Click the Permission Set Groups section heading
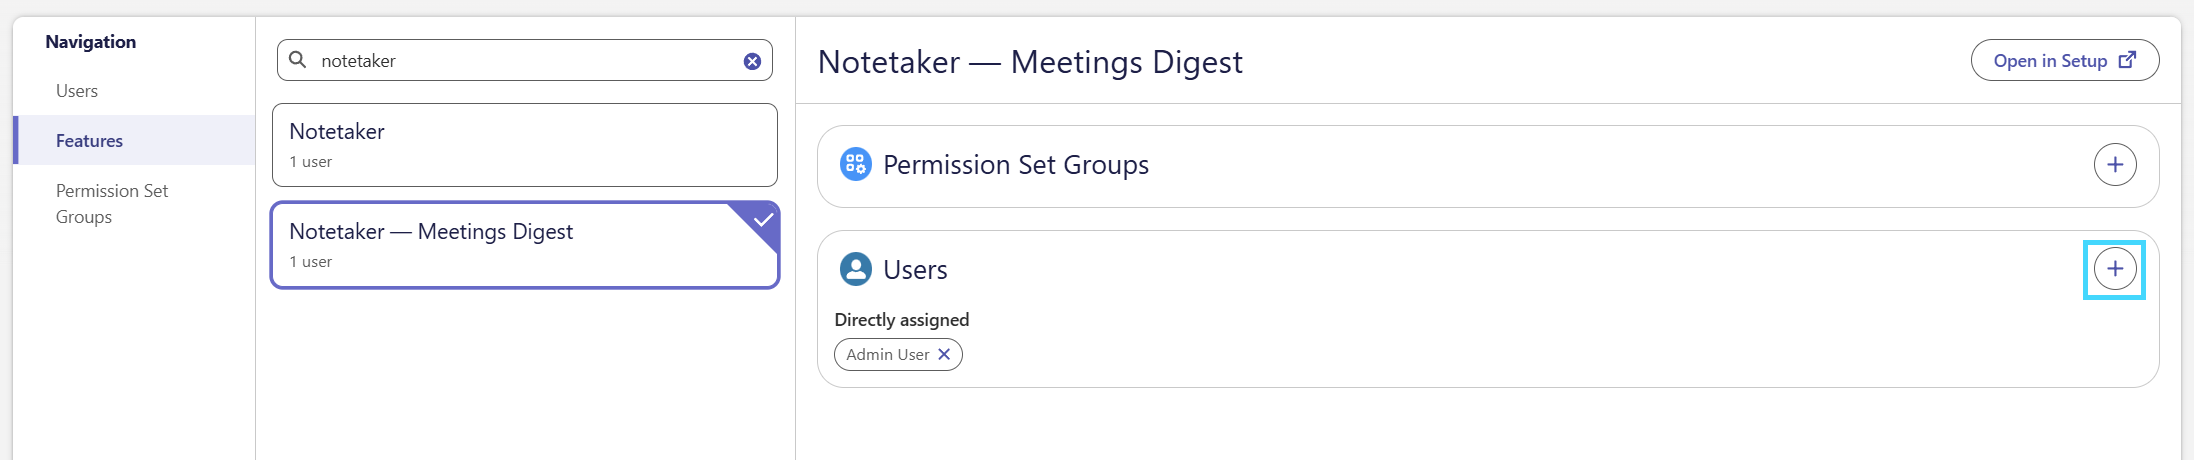This screenshot has width=2194, height=460. (x=1016, y=164)
